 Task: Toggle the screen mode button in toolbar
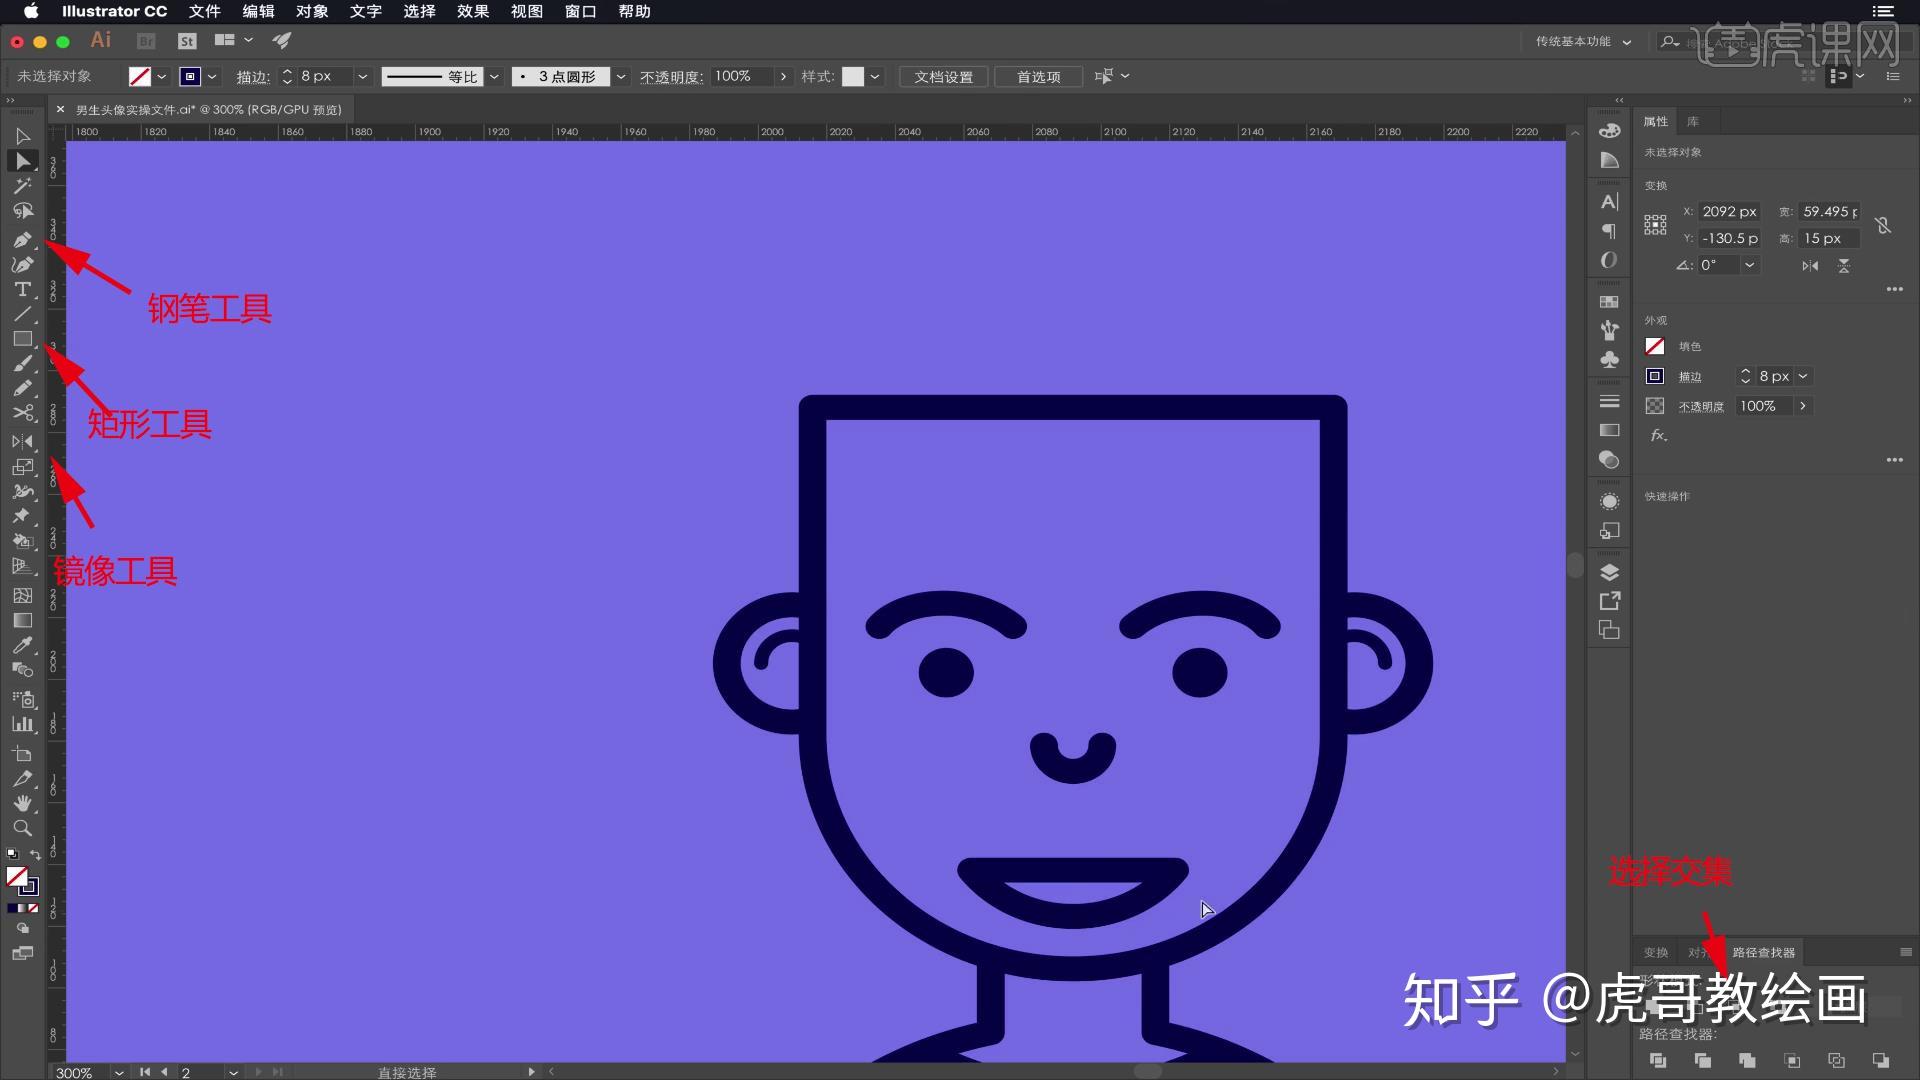(x=22, y=954)
